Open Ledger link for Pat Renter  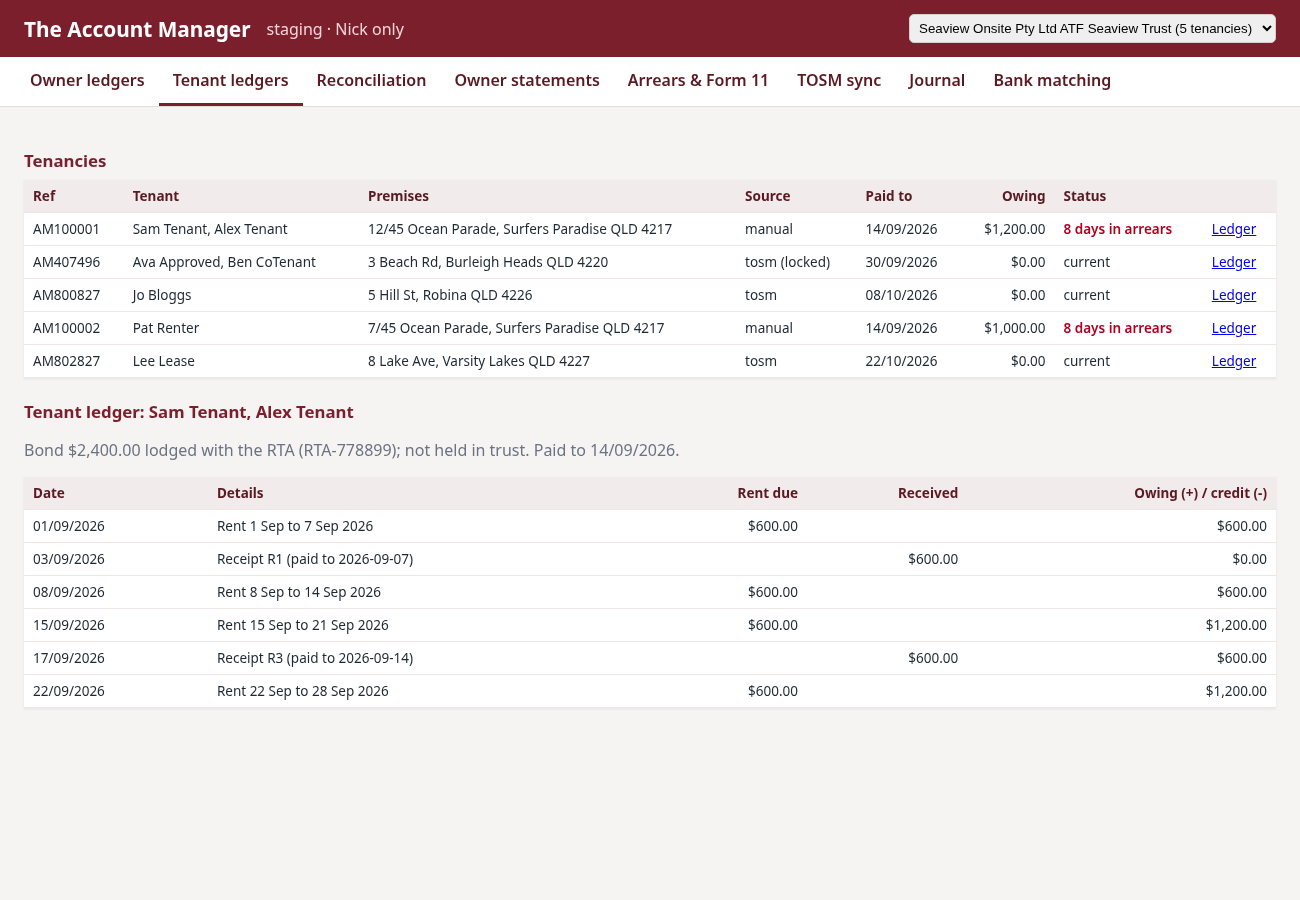(1233, 328)
